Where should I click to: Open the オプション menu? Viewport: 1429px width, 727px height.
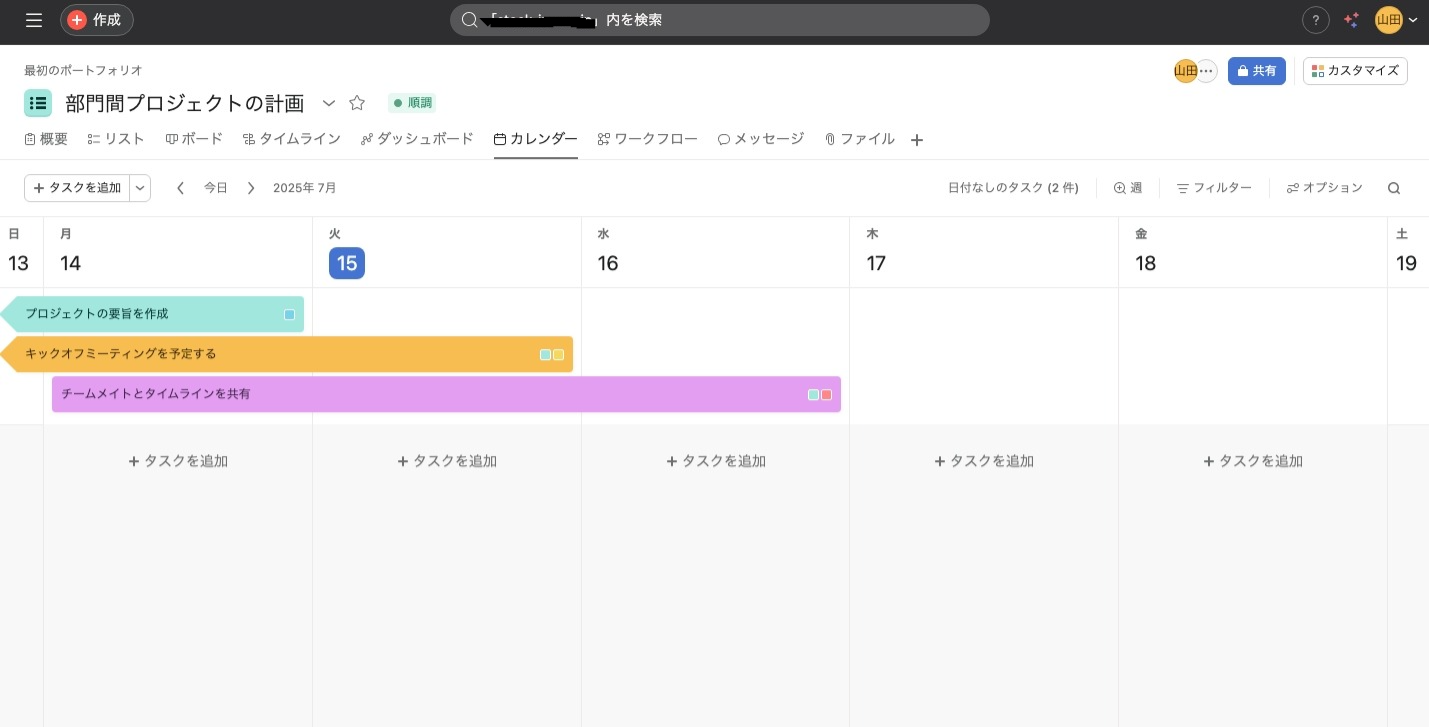(x=1324, y=188)
